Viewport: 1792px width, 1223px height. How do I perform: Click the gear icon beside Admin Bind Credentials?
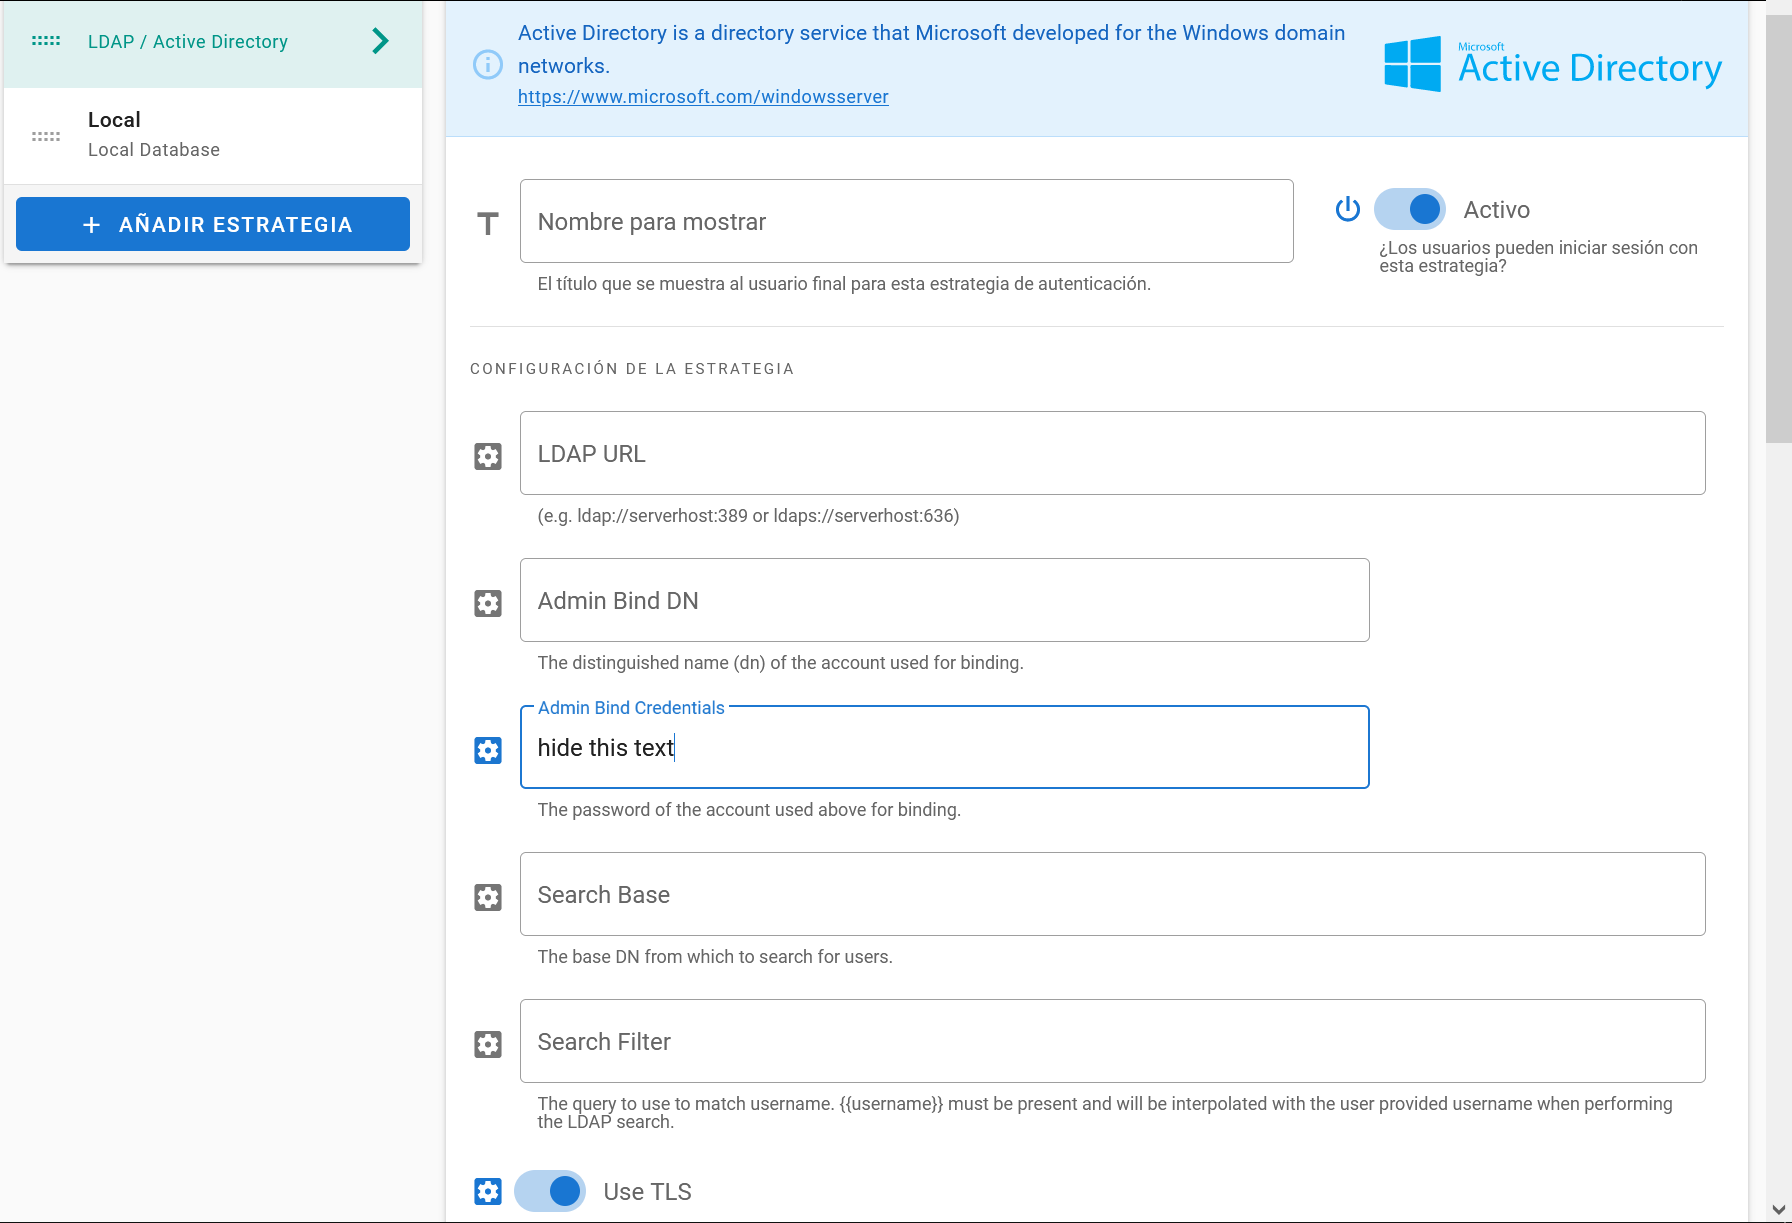point(488,750)
